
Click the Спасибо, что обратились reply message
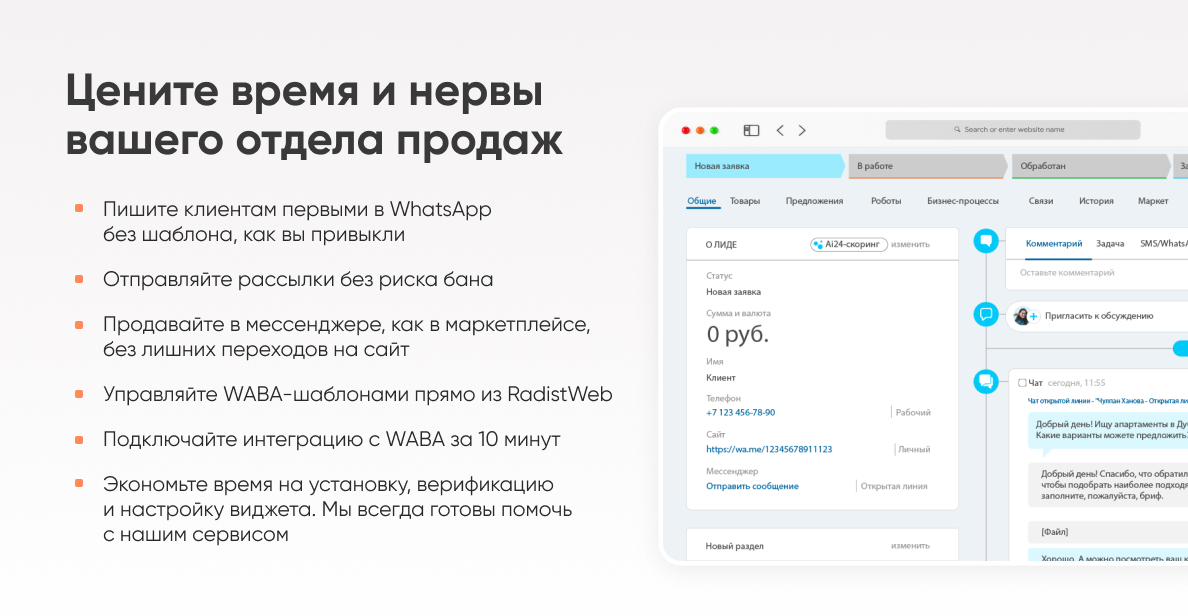(1108, 485)
